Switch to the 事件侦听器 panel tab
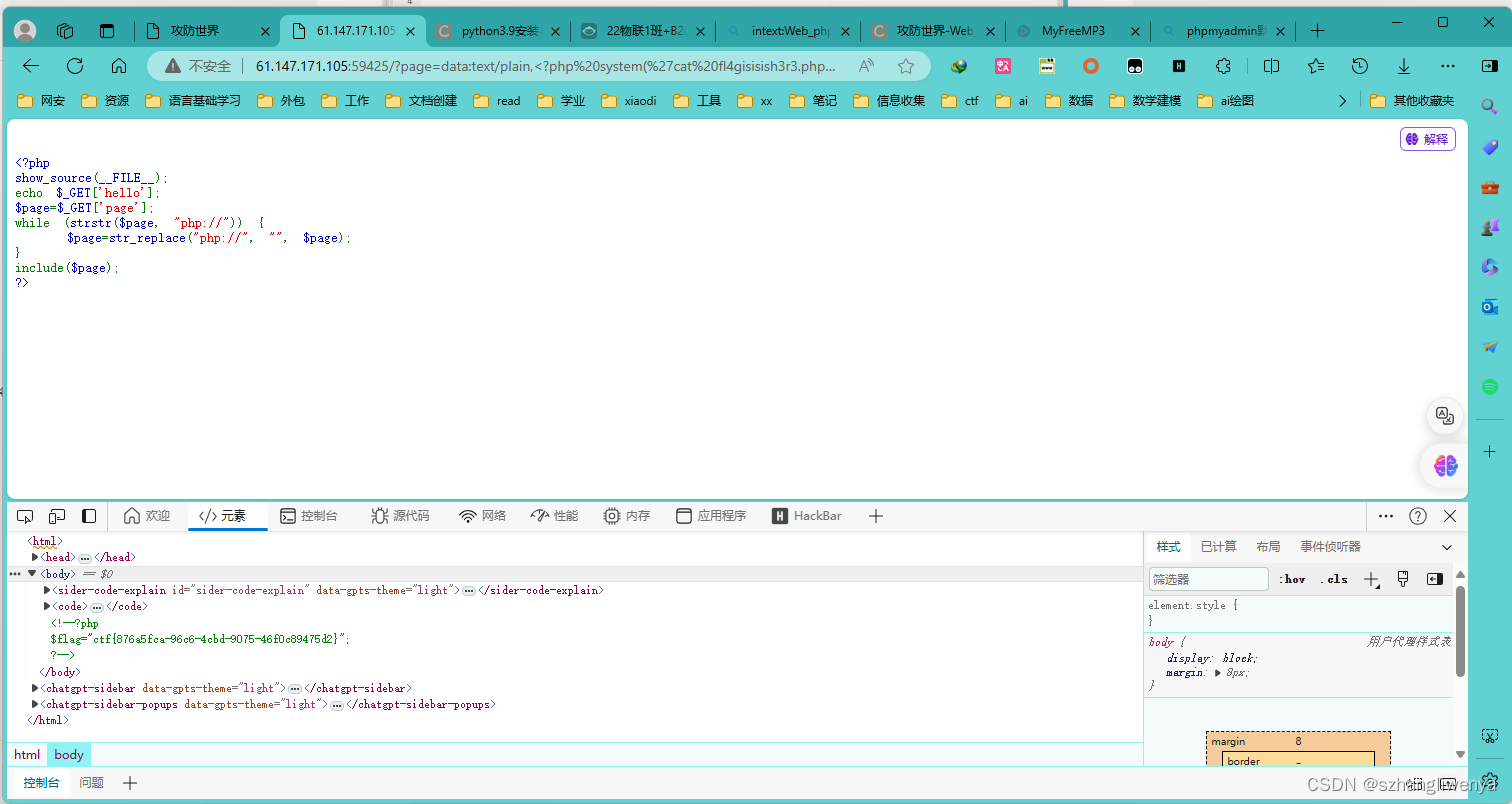This screenshot has height=804, width=1512. tap(1329, 546)
